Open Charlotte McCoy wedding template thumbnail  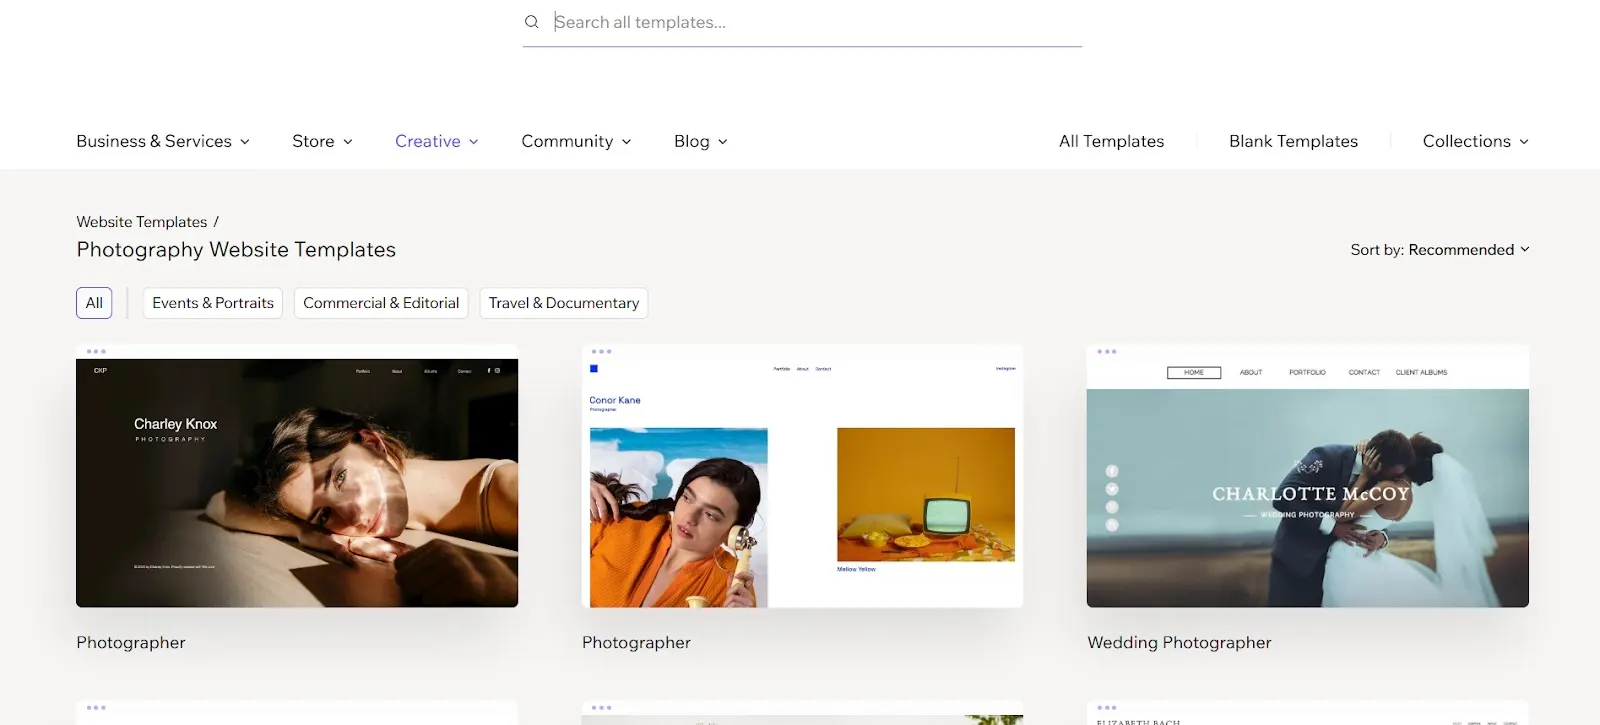[x=1308, y=476]
